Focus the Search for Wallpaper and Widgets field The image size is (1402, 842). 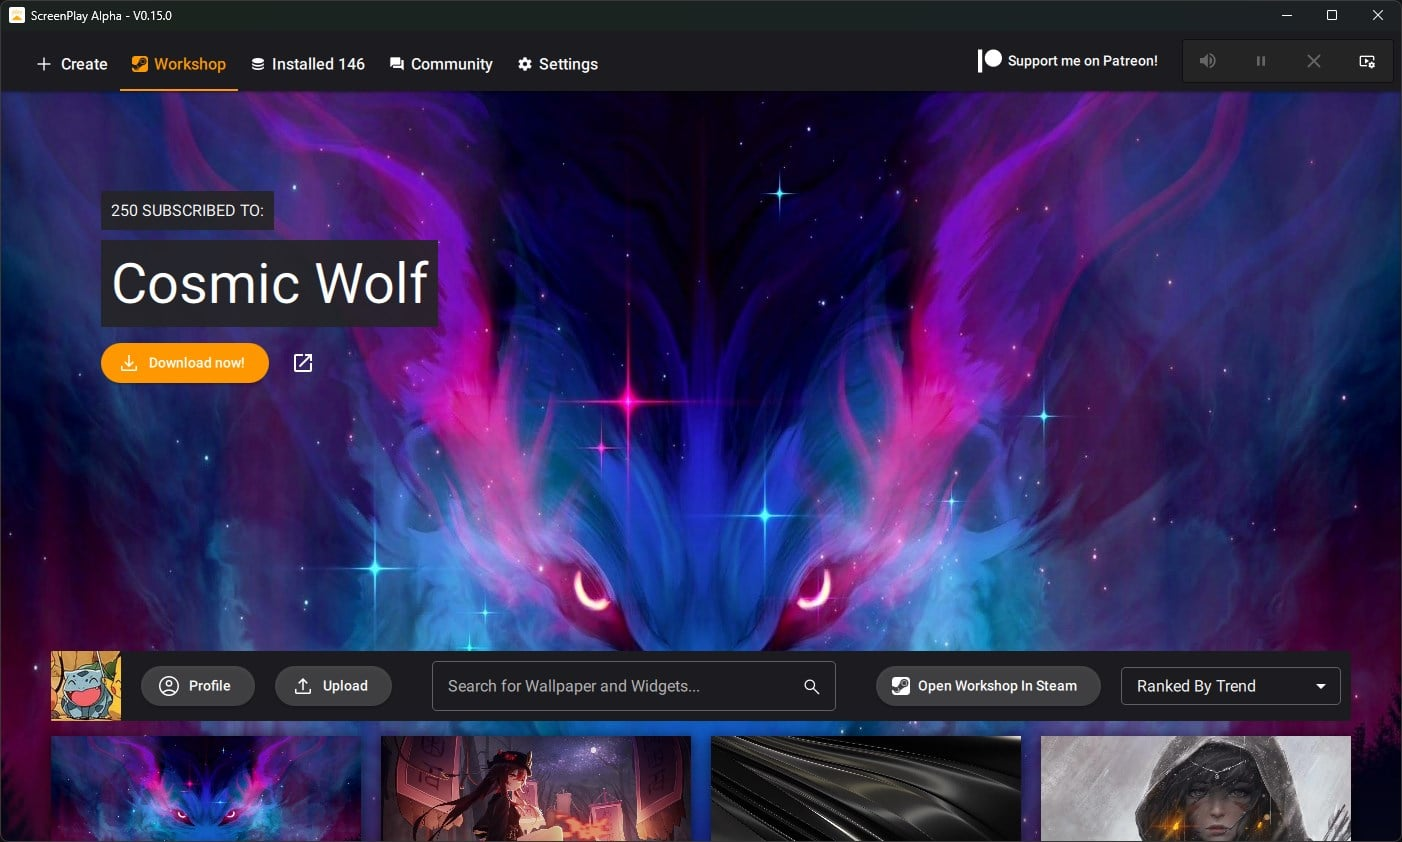[x=620, y=686]
